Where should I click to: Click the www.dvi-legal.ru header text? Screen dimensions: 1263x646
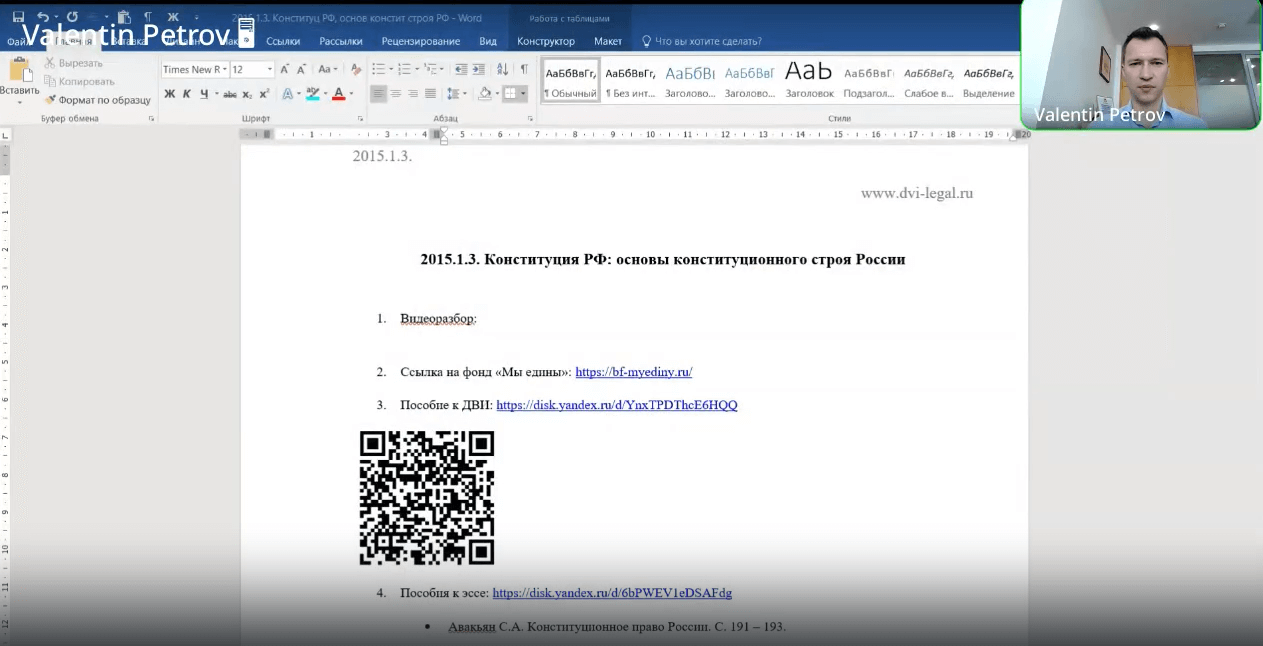(917, 193)
